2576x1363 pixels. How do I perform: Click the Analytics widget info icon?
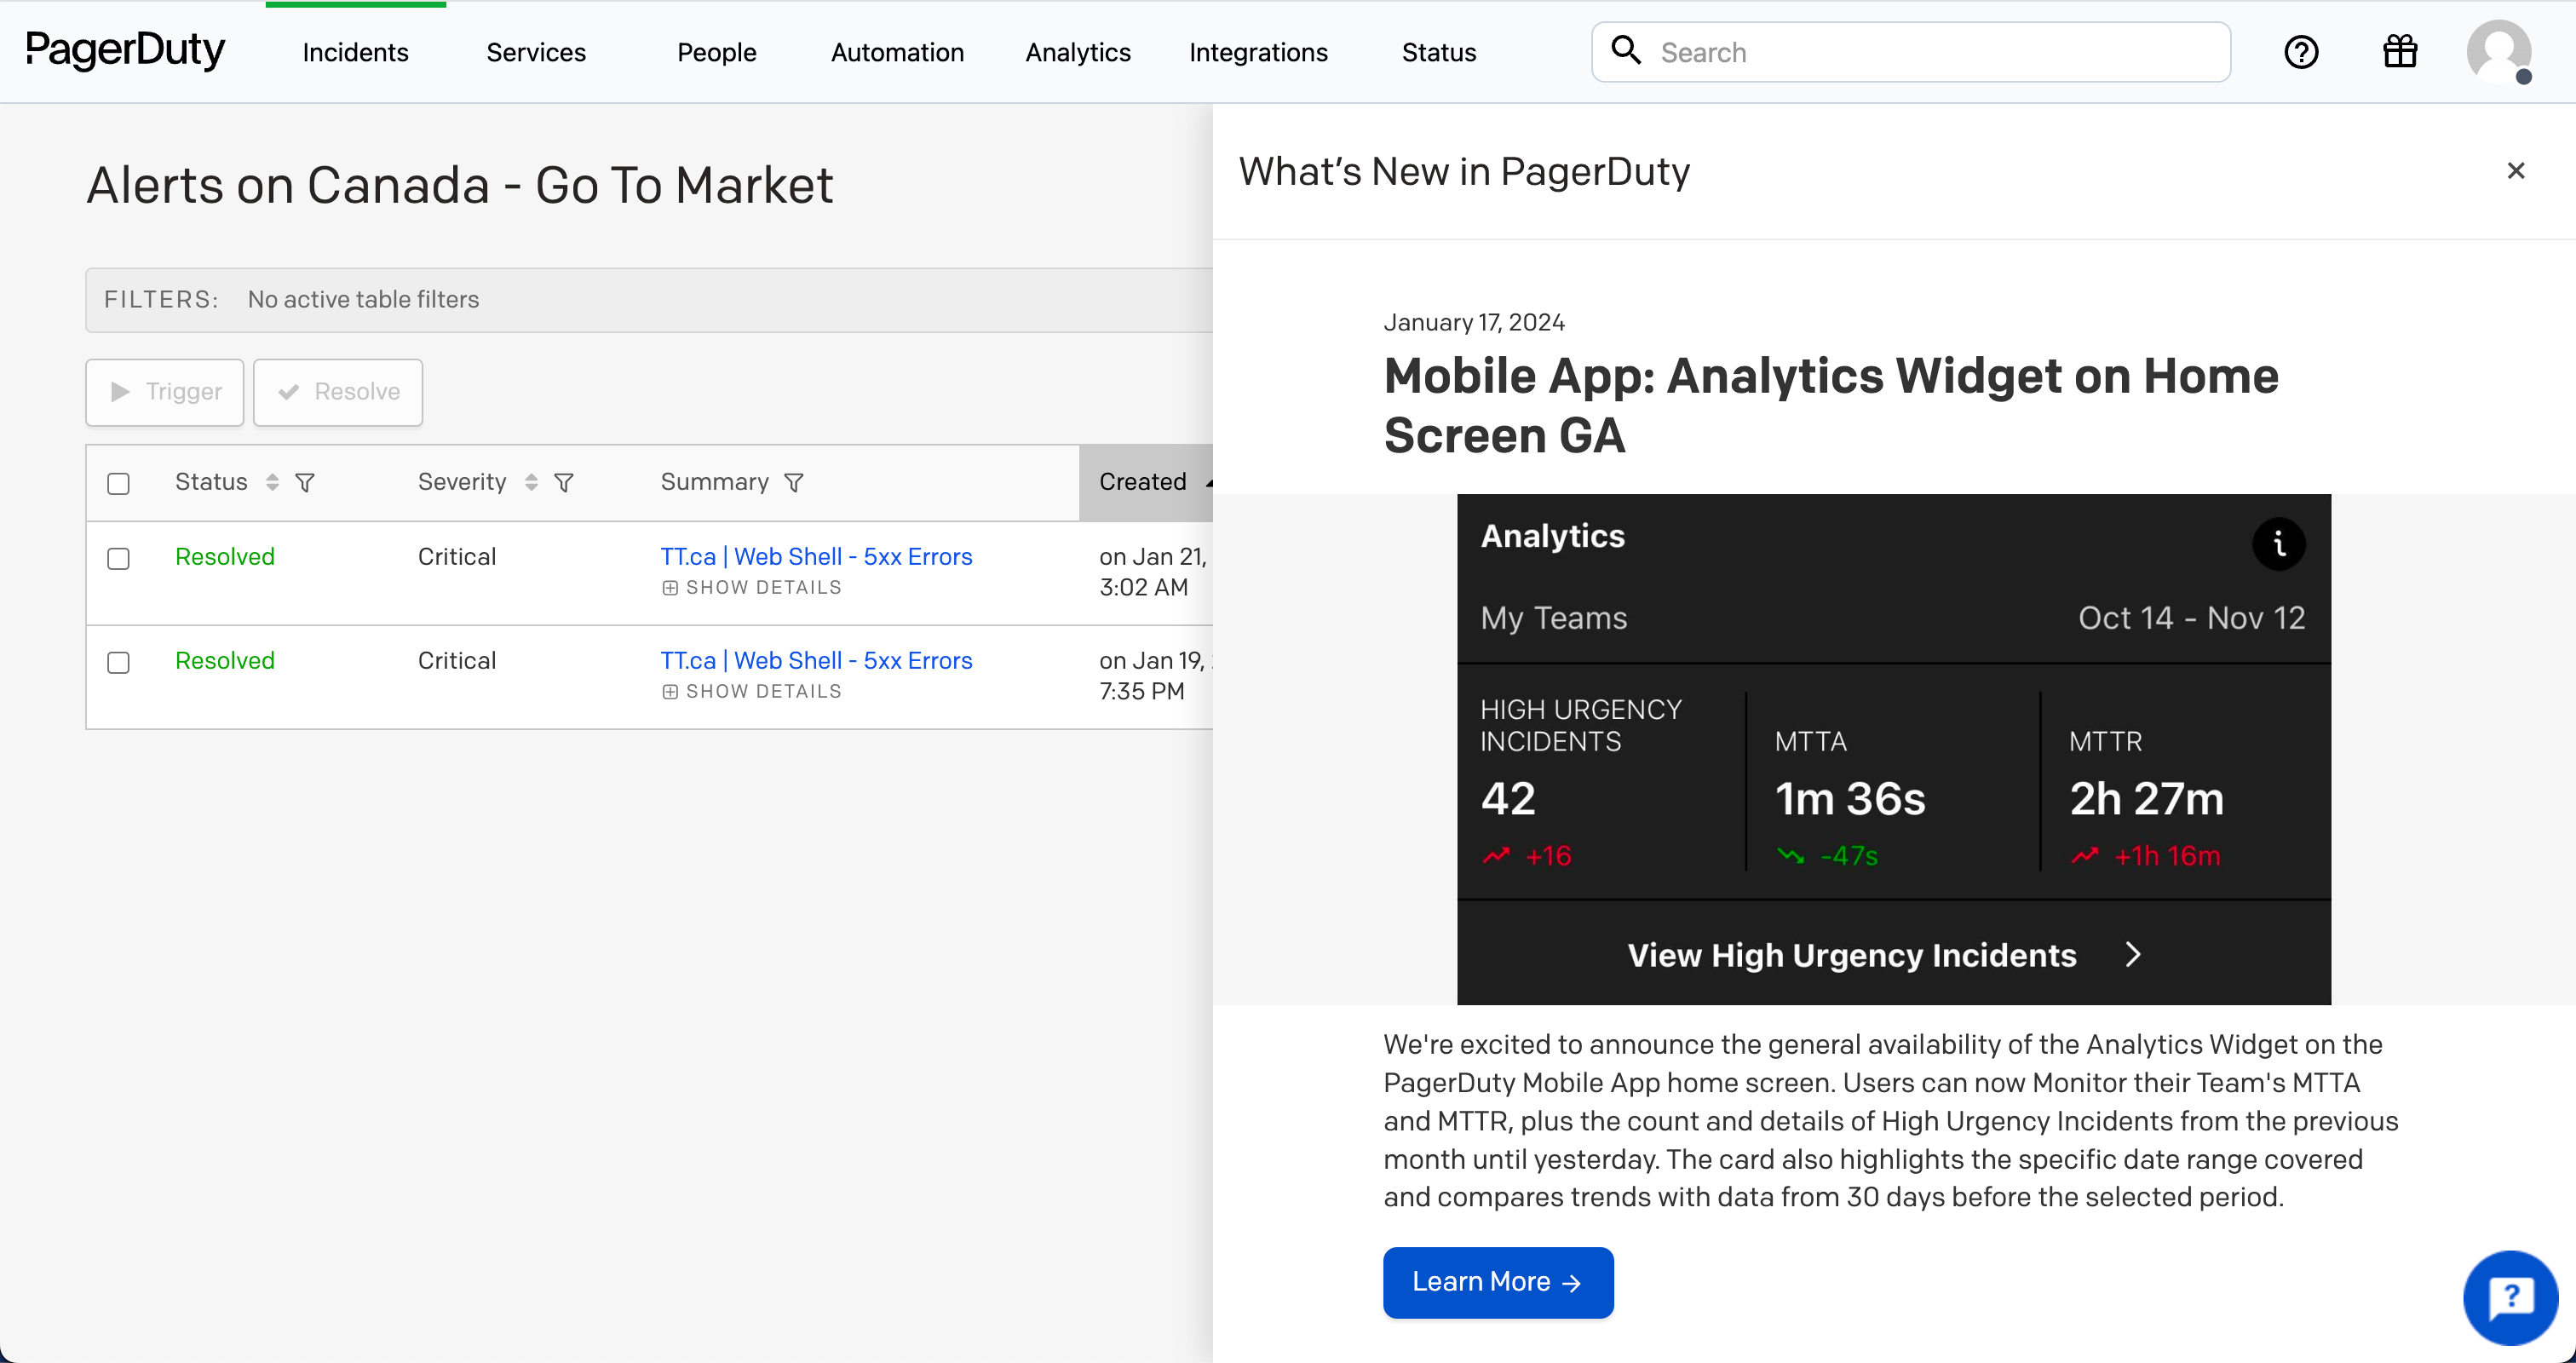click(x=2279, y=544)
